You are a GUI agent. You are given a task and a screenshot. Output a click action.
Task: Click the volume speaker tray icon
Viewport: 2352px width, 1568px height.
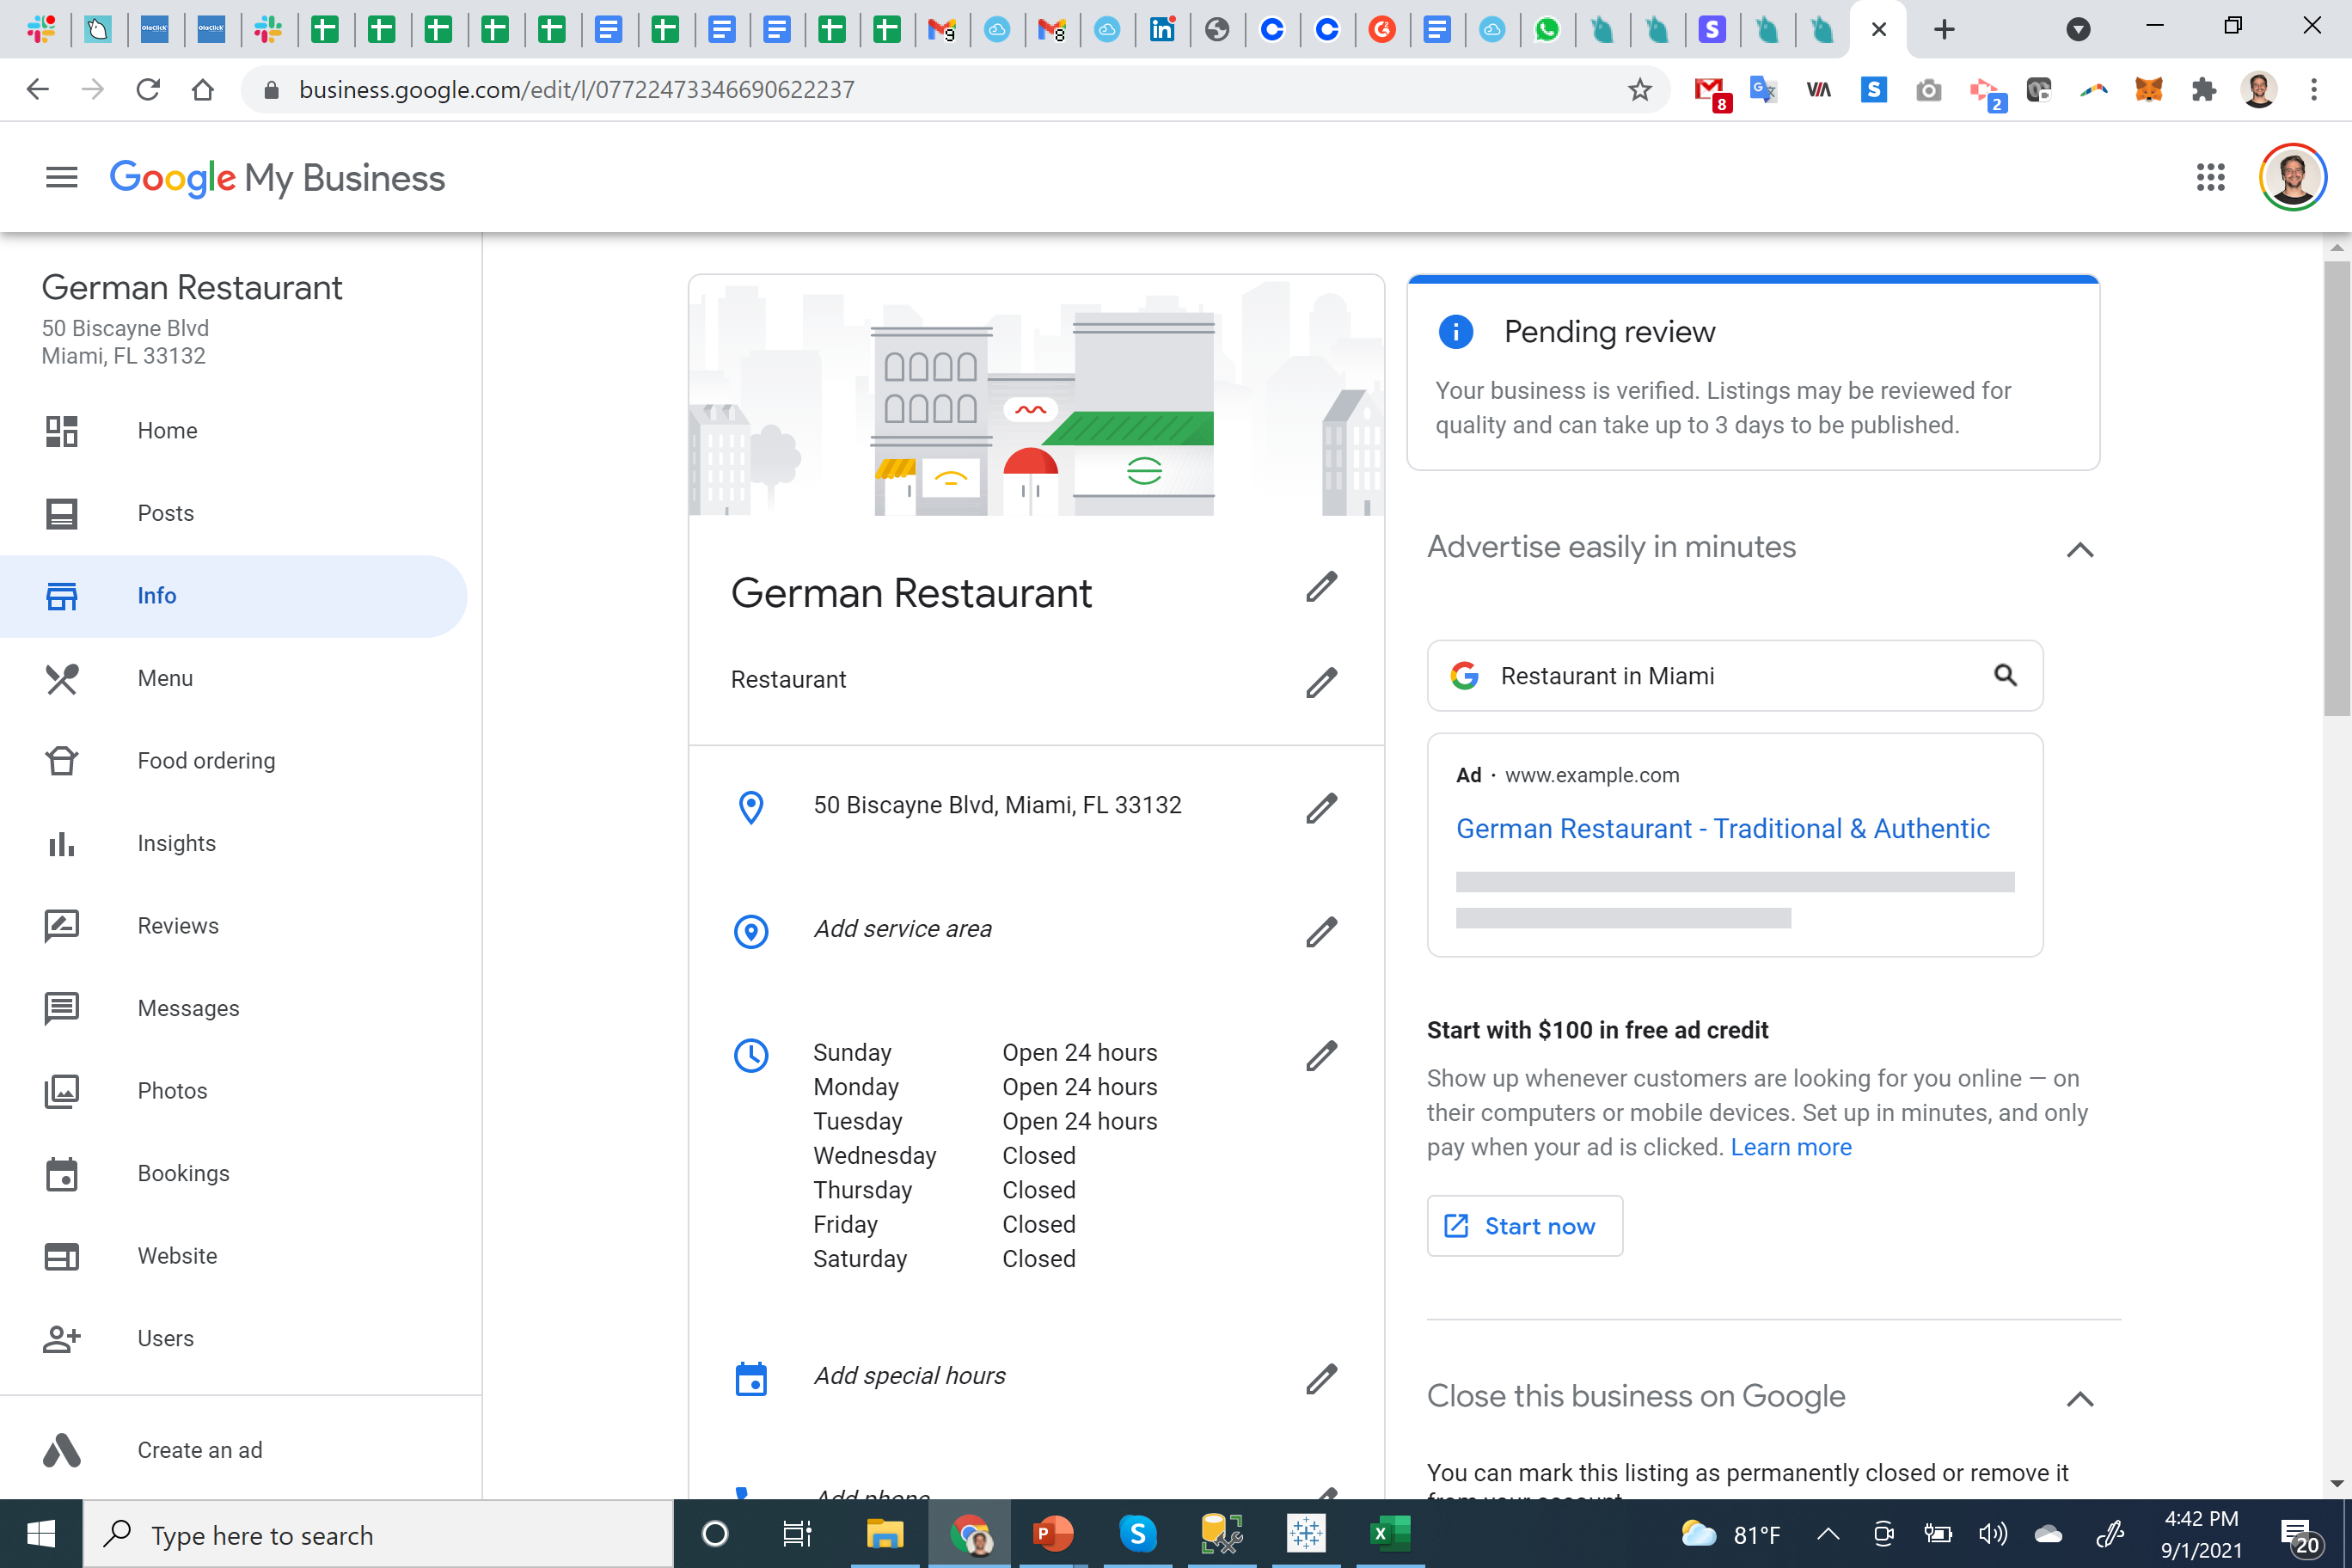point(1992,1534)
